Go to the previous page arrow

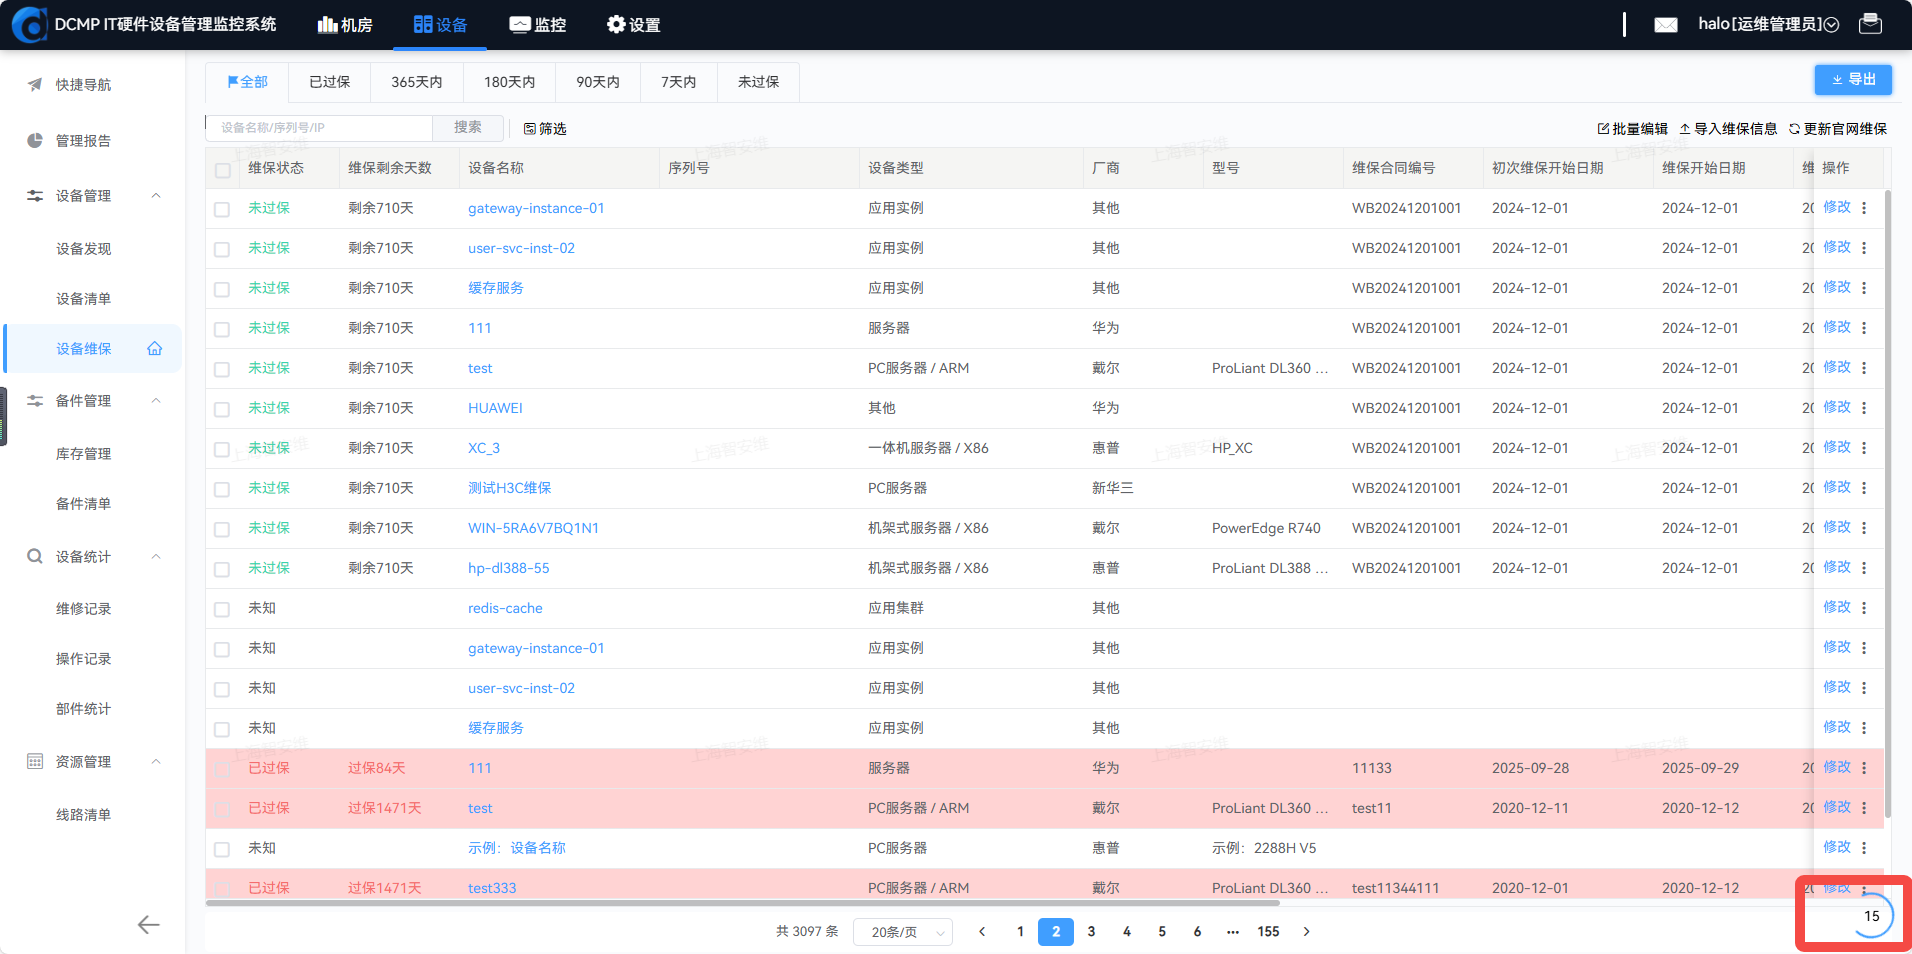tap(982, 932)
